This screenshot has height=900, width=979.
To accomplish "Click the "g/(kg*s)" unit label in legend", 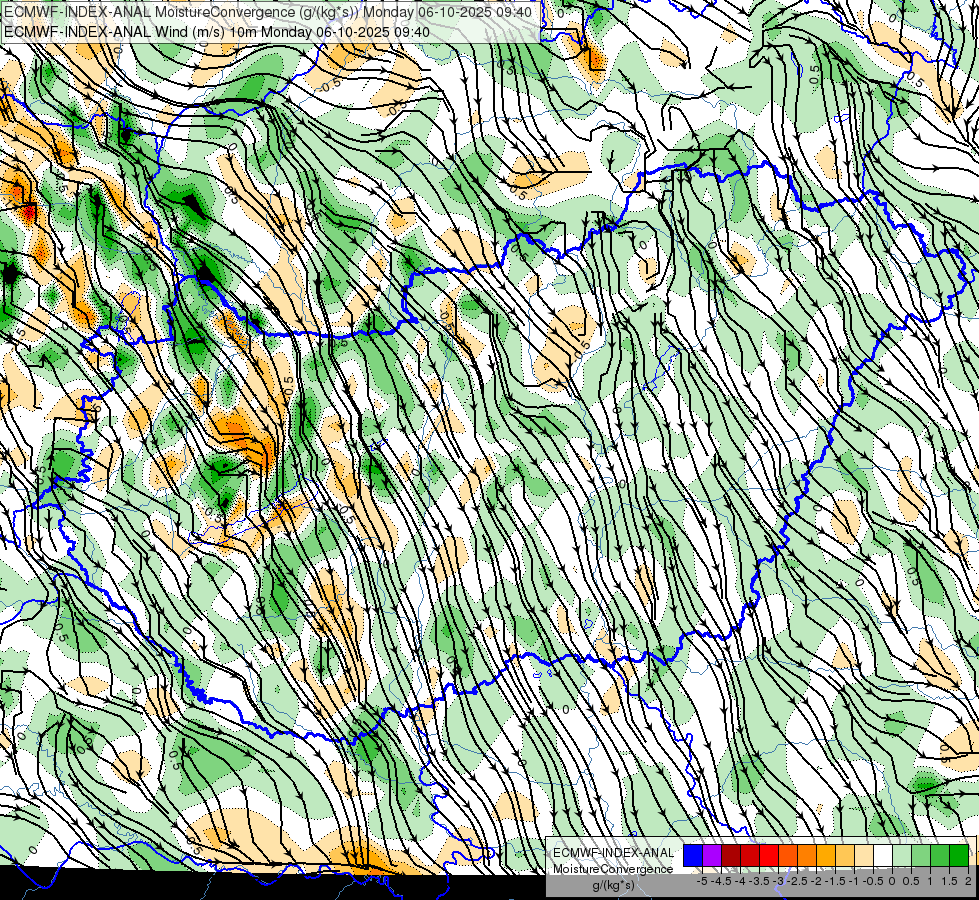I will 613,885.
